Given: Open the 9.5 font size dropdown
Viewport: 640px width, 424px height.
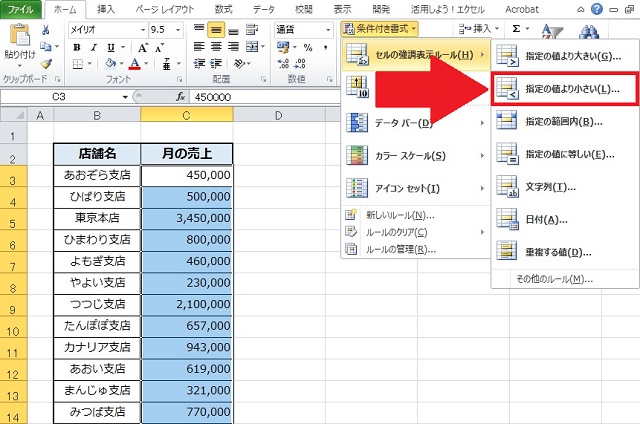Looking at the screenshot, I should 178,30.
